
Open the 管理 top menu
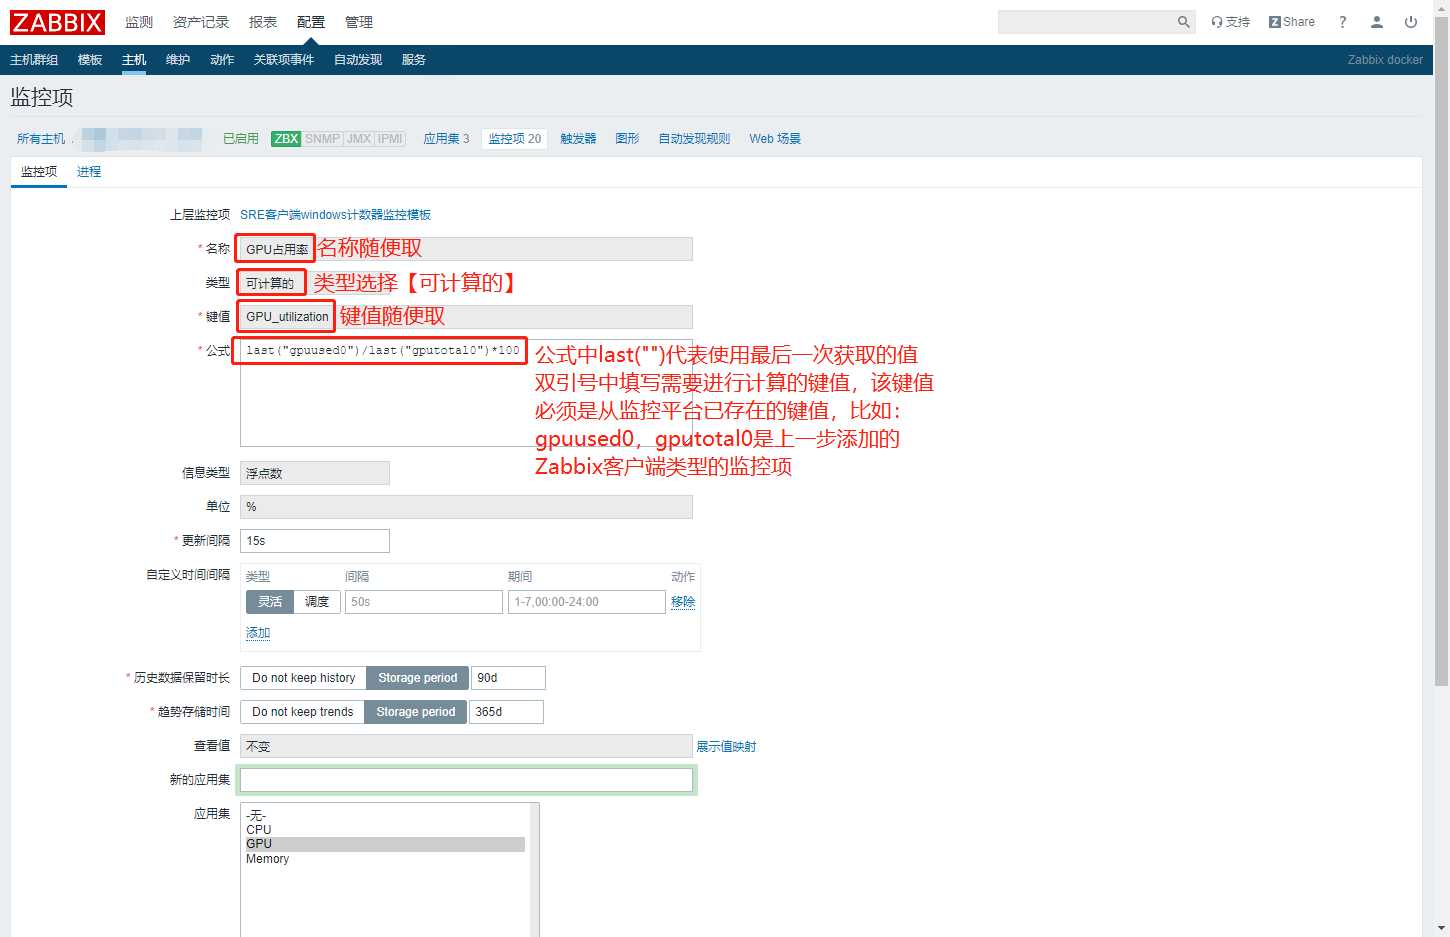pyautogui.click(x=359, y=22)
